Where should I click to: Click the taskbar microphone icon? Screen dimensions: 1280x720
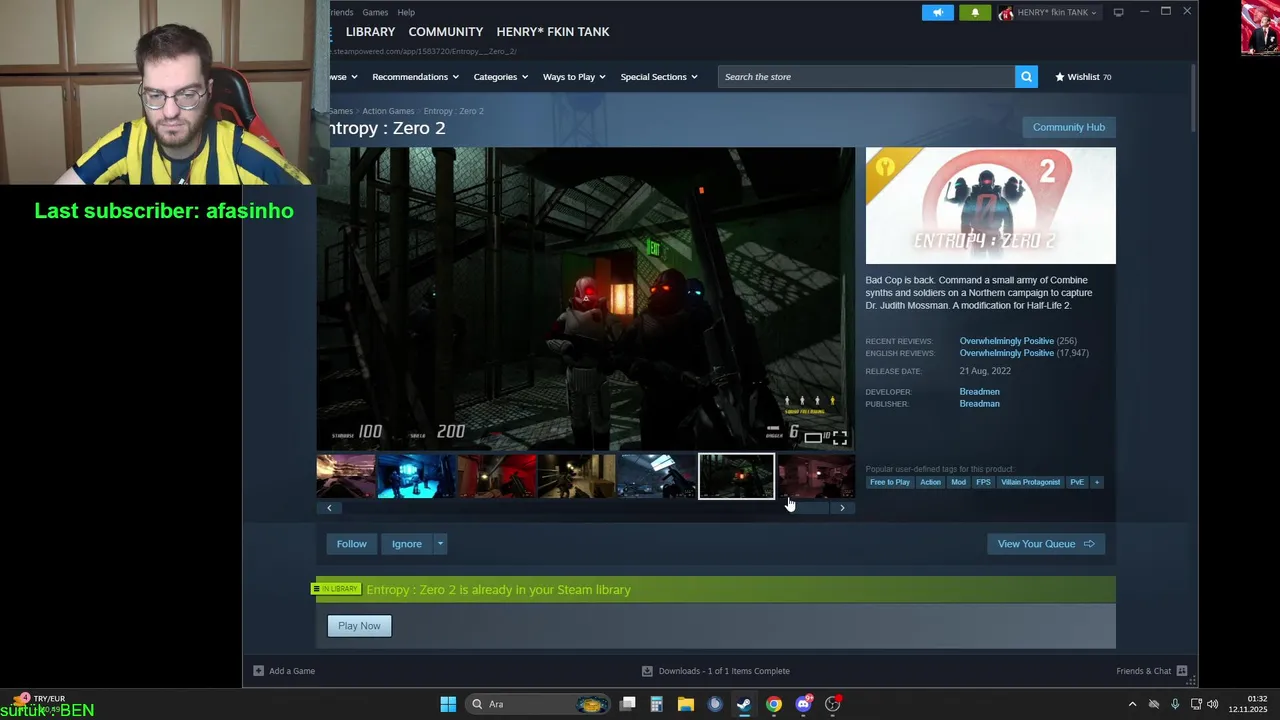1175,704
